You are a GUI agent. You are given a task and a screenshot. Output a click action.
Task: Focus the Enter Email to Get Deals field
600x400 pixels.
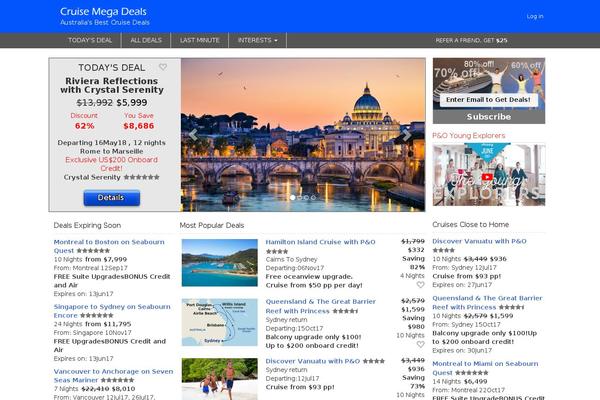pos(489,100)
